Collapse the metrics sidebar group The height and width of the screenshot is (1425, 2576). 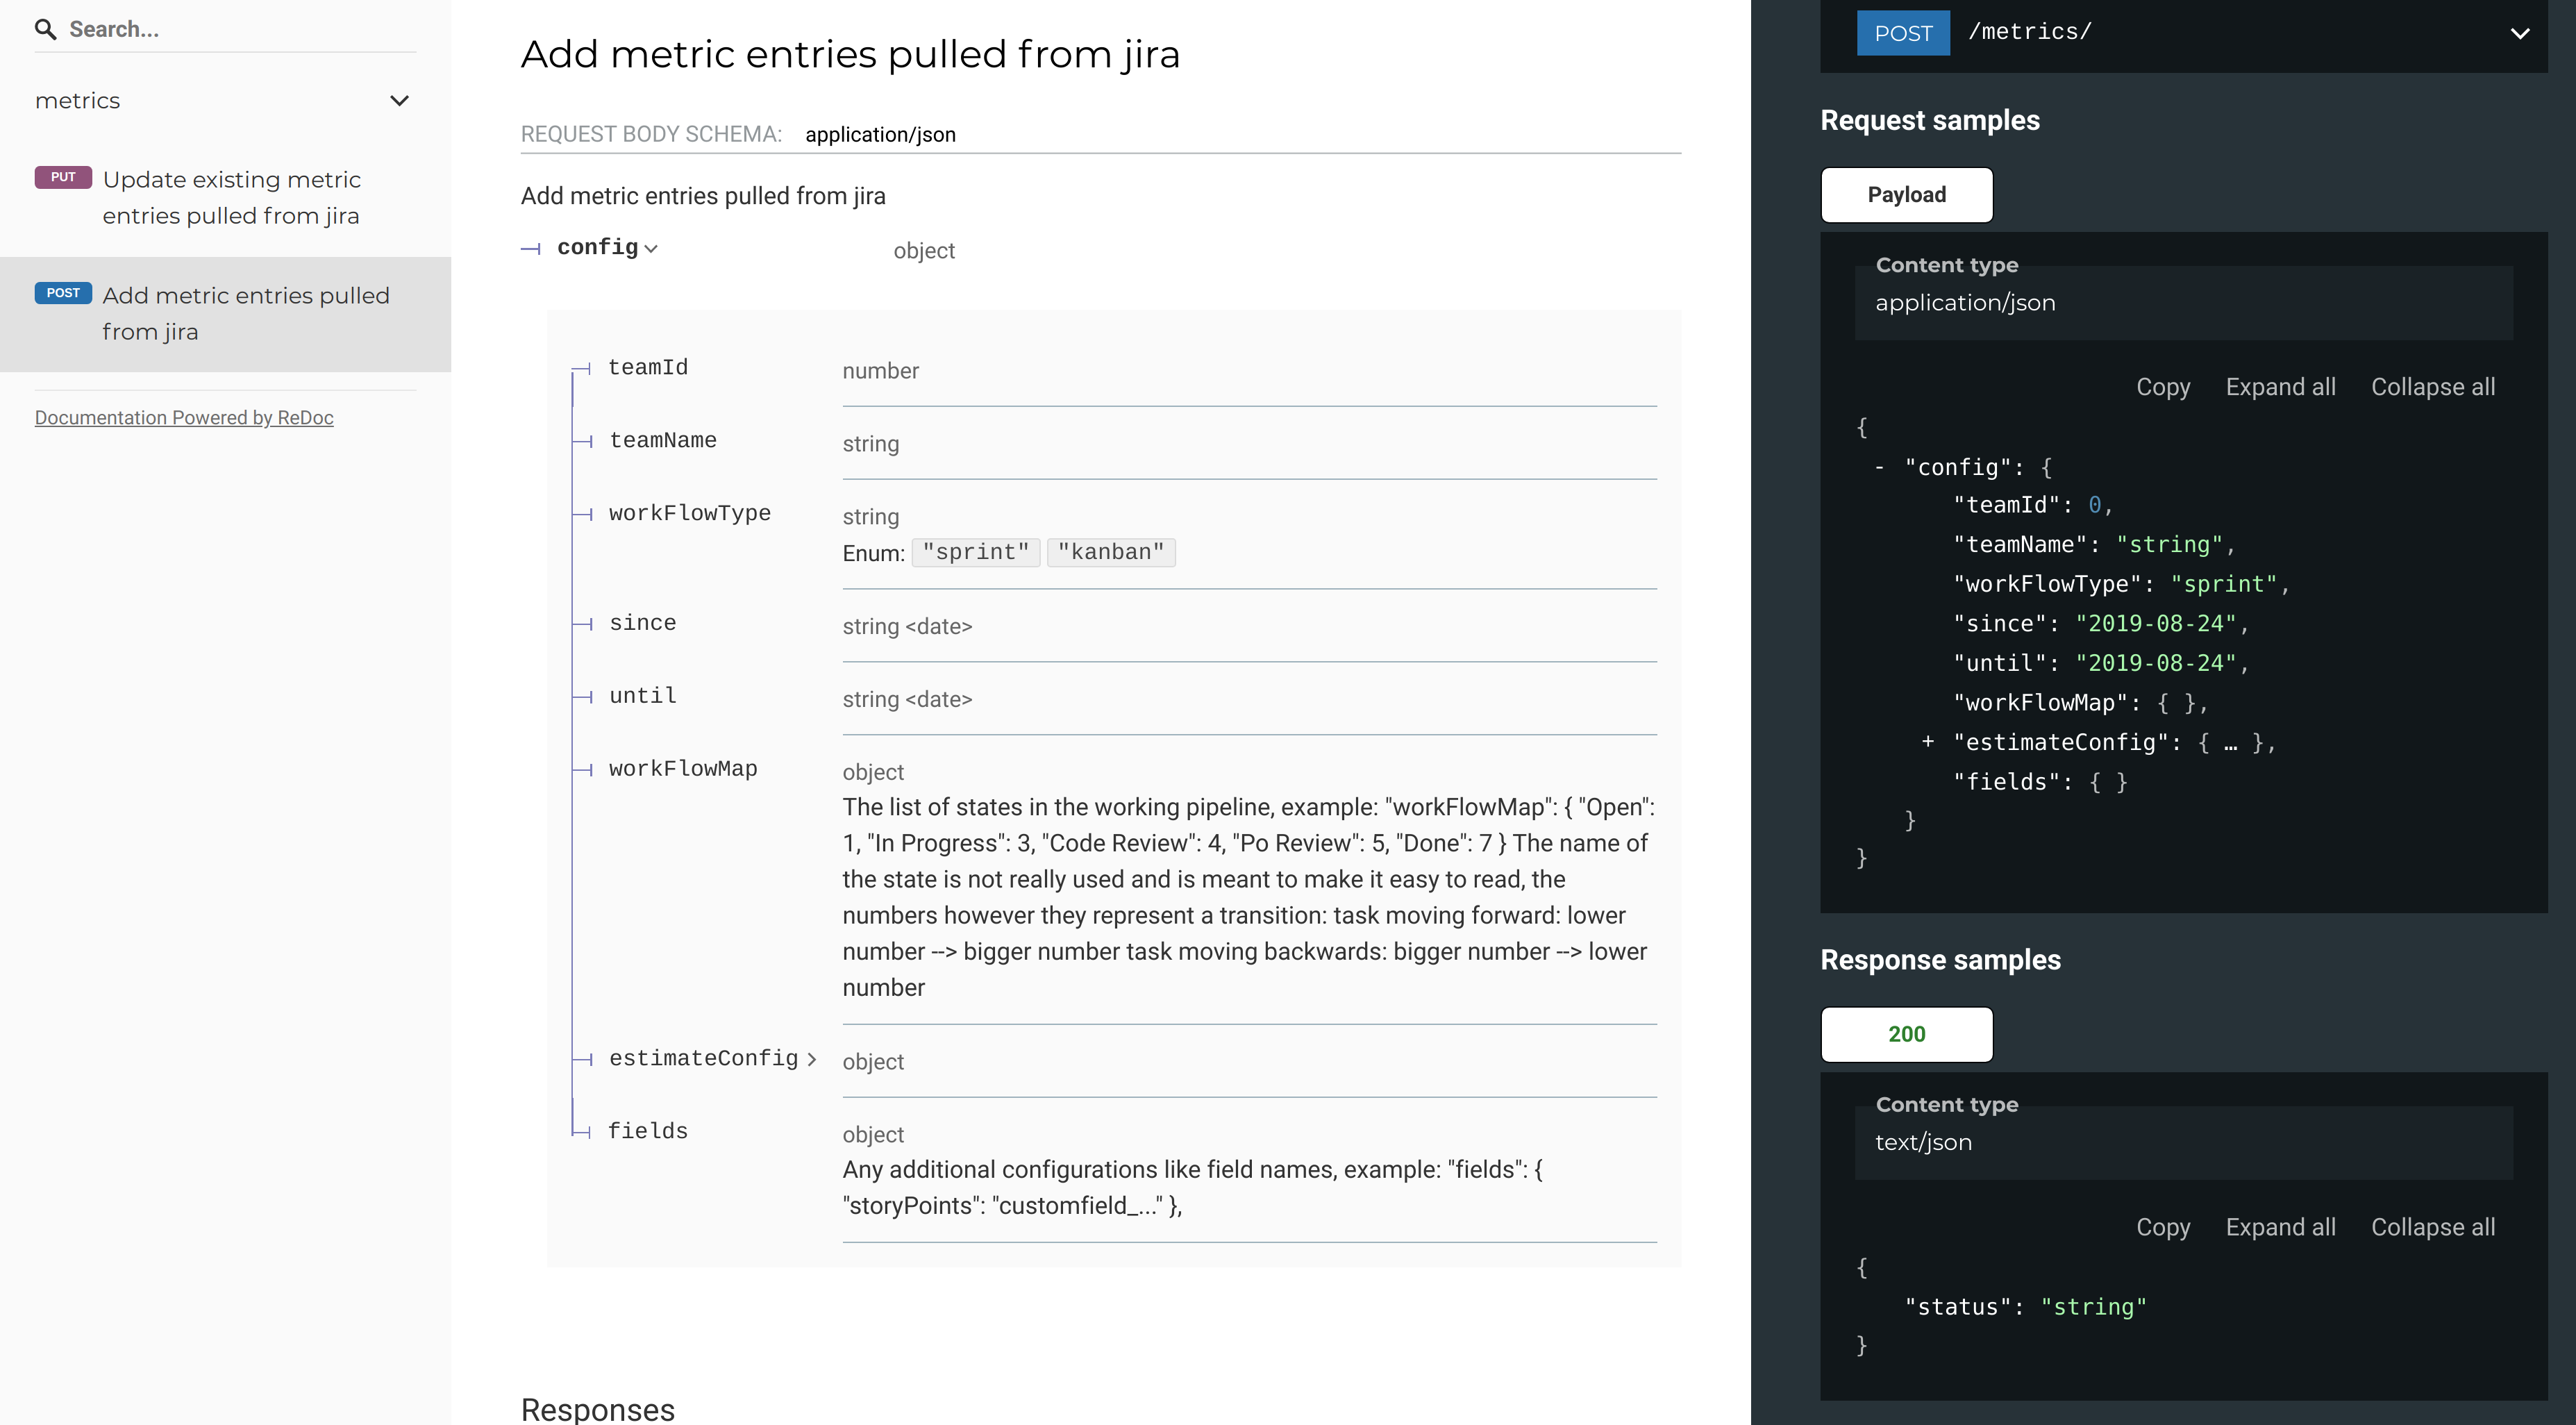coord(399,101)
